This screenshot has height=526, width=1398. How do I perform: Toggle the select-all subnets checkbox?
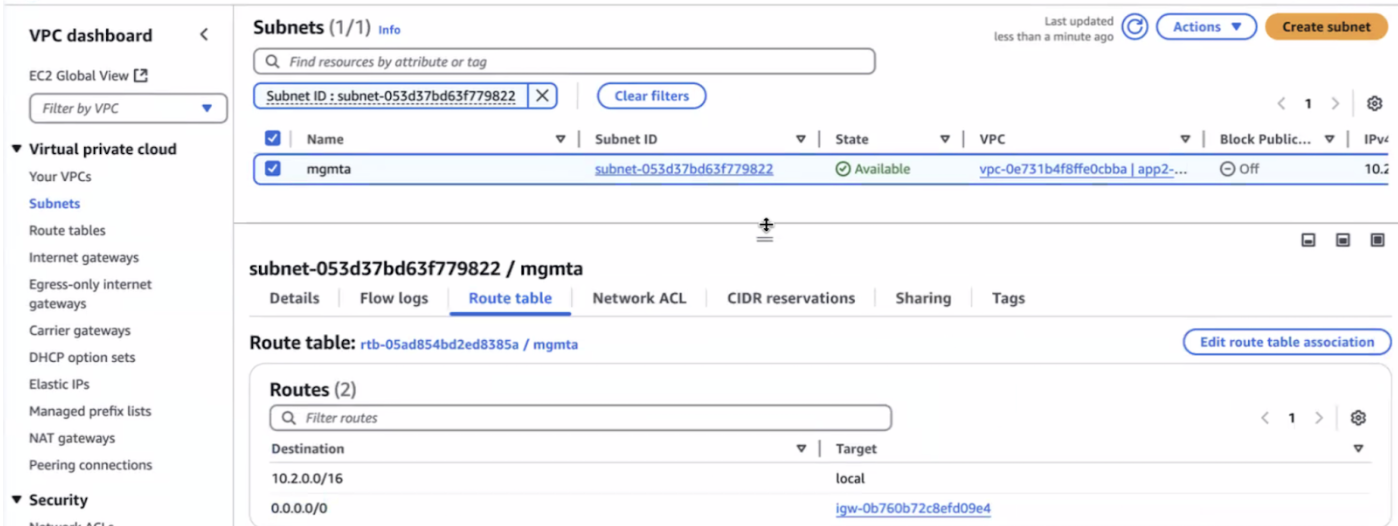pos(272,139)
